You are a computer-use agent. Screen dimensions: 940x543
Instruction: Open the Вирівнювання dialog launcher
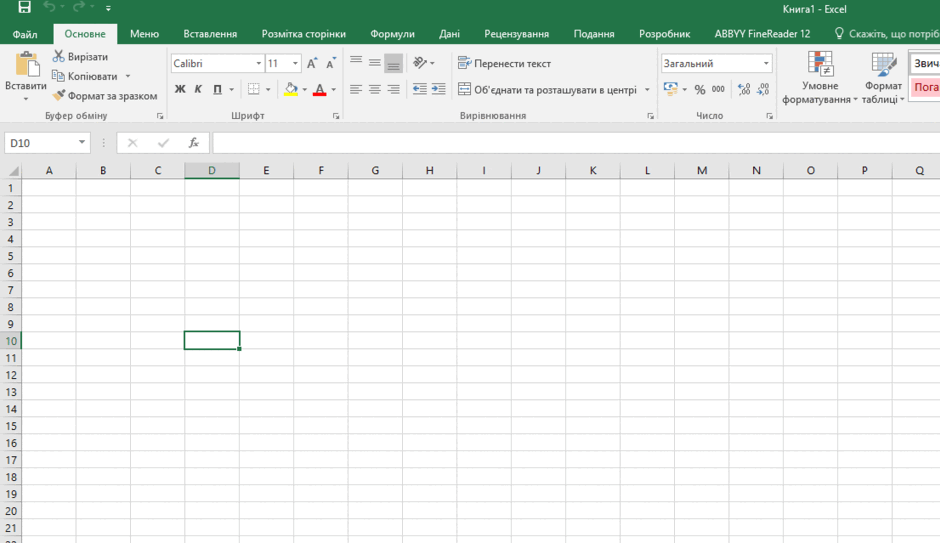tap(650, 116)
